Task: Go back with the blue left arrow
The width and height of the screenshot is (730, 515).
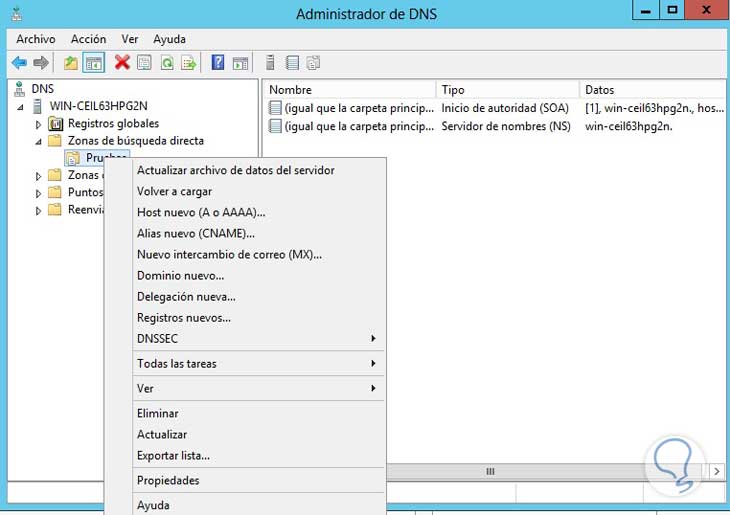Action: 20,63
